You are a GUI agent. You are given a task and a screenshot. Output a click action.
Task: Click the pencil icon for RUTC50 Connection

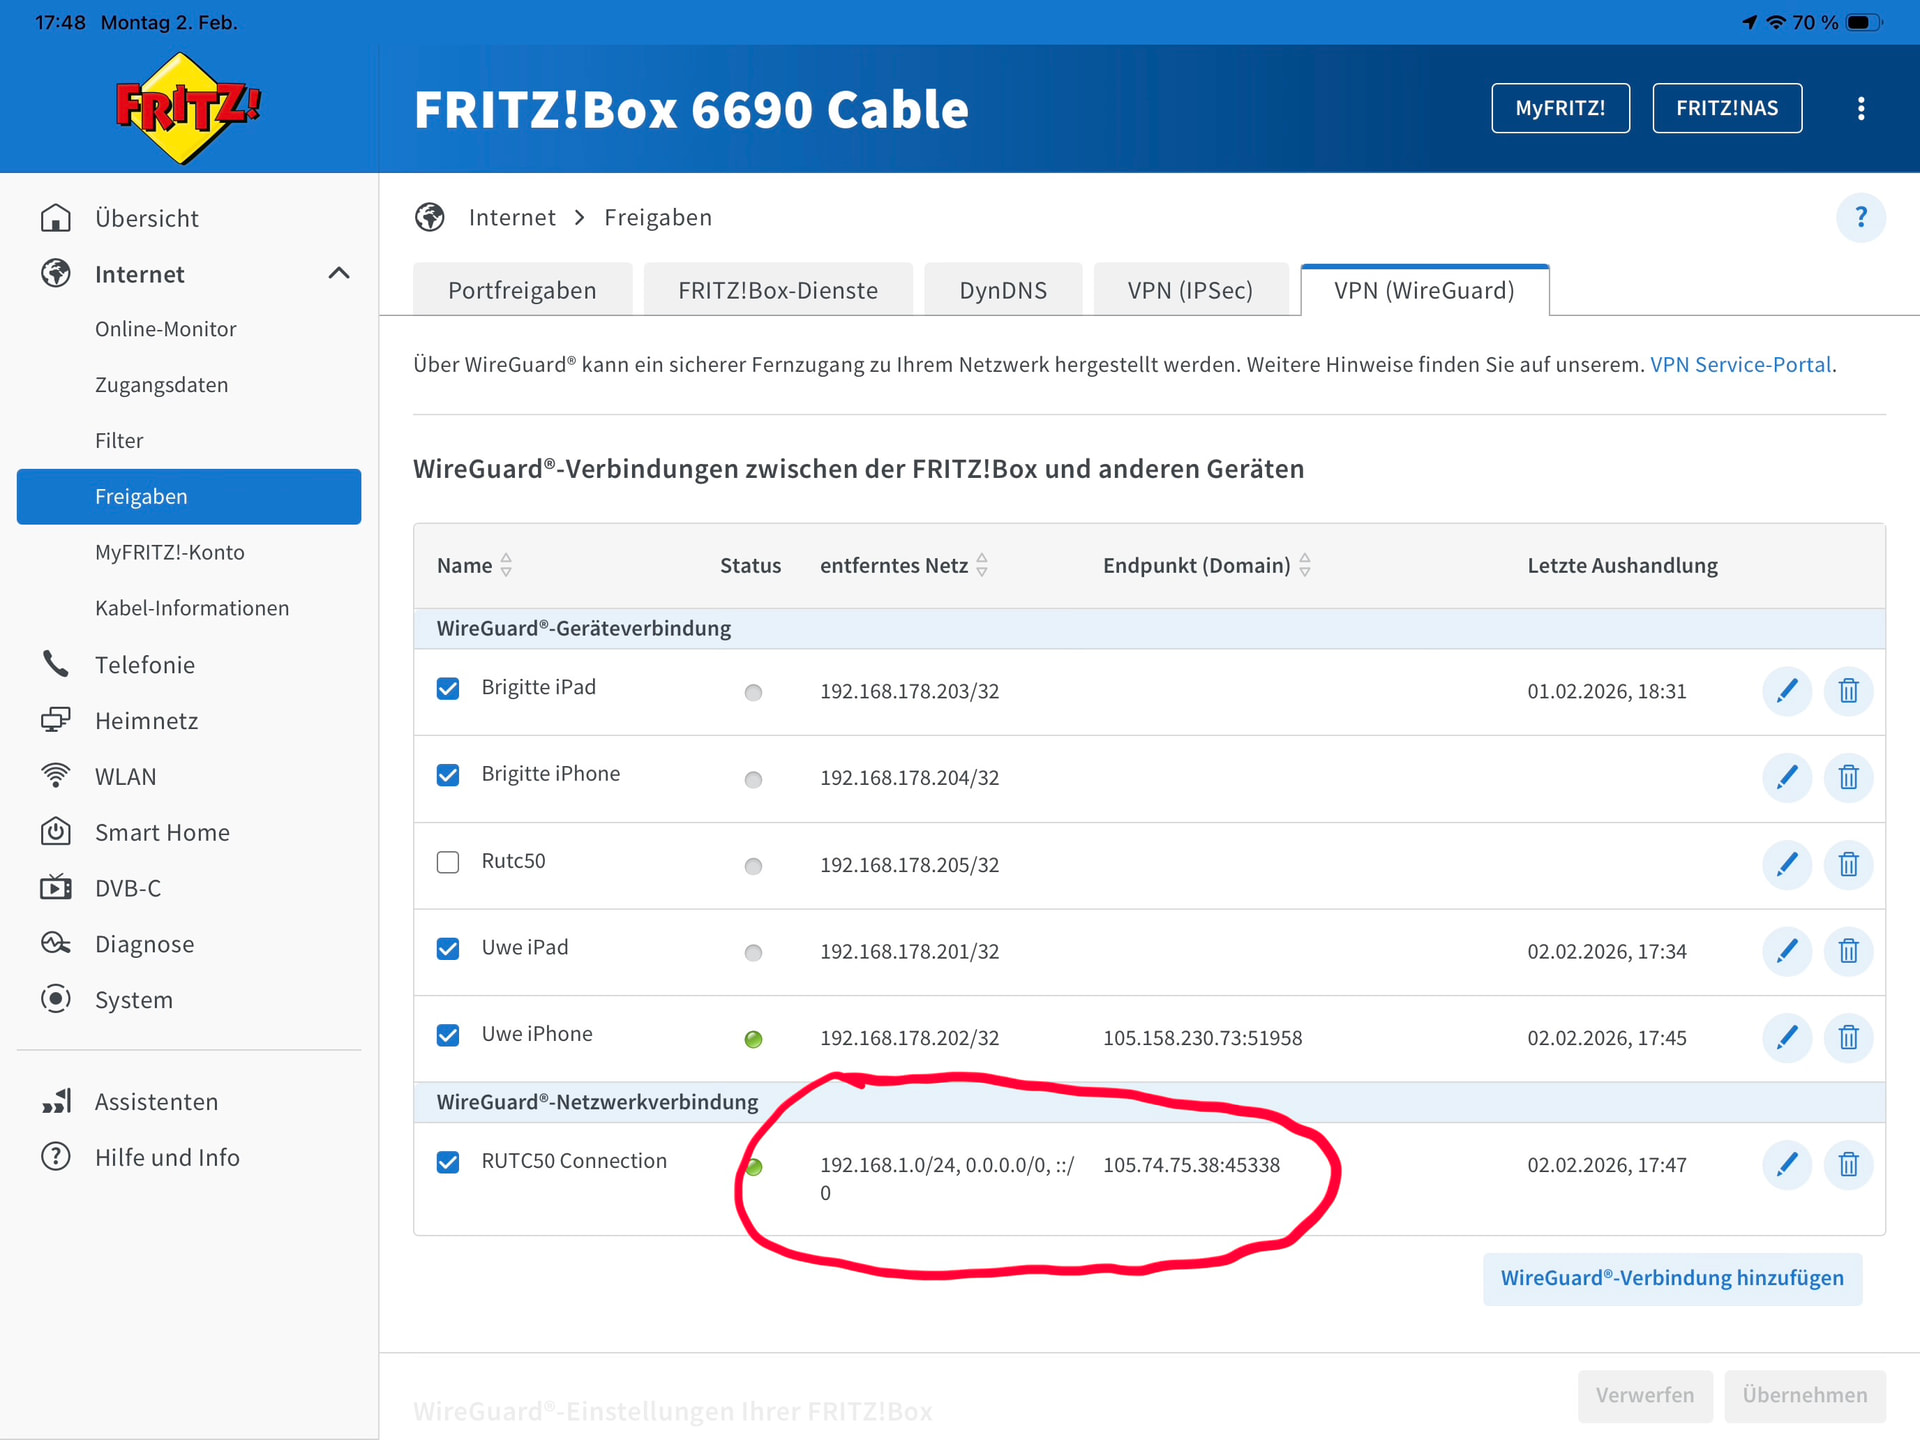pyautogui.click(x=1786, y=1164)
